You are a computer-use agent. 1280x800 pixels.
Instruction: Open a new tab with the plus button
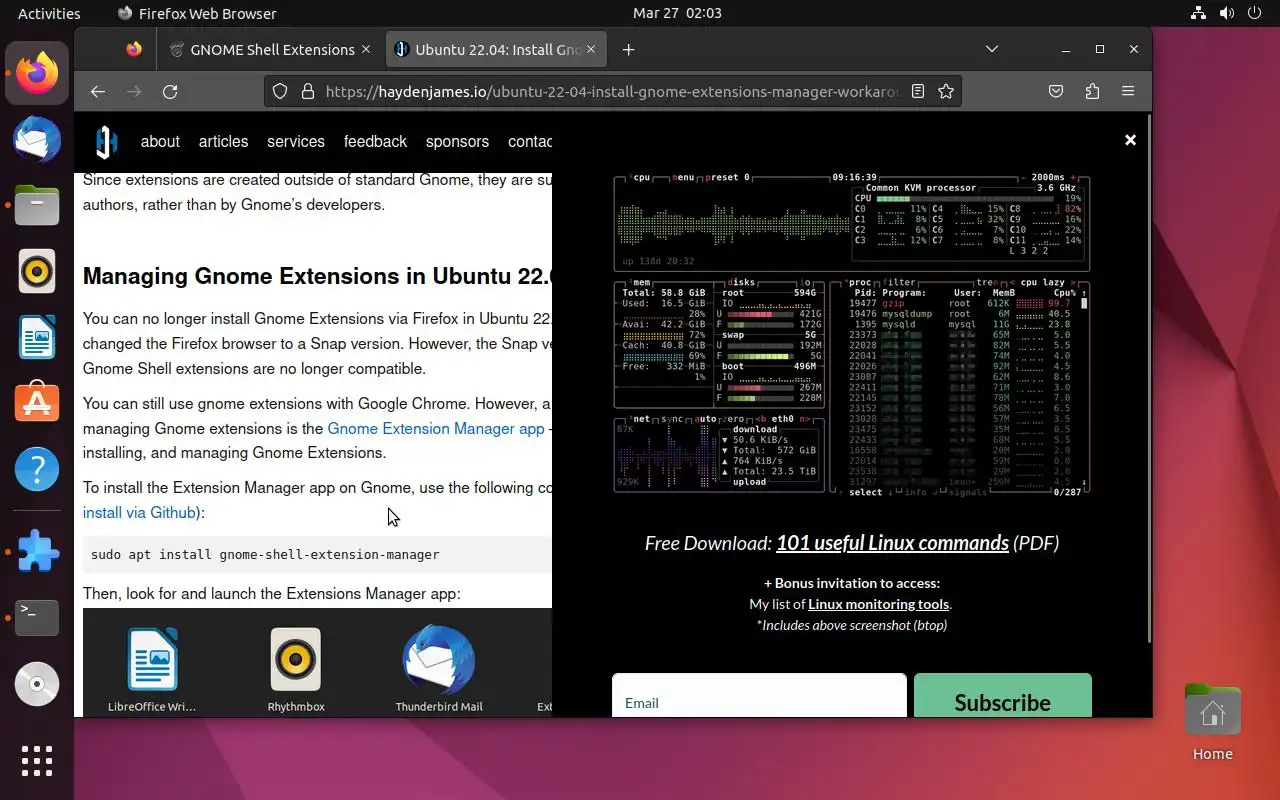point(628,49)
